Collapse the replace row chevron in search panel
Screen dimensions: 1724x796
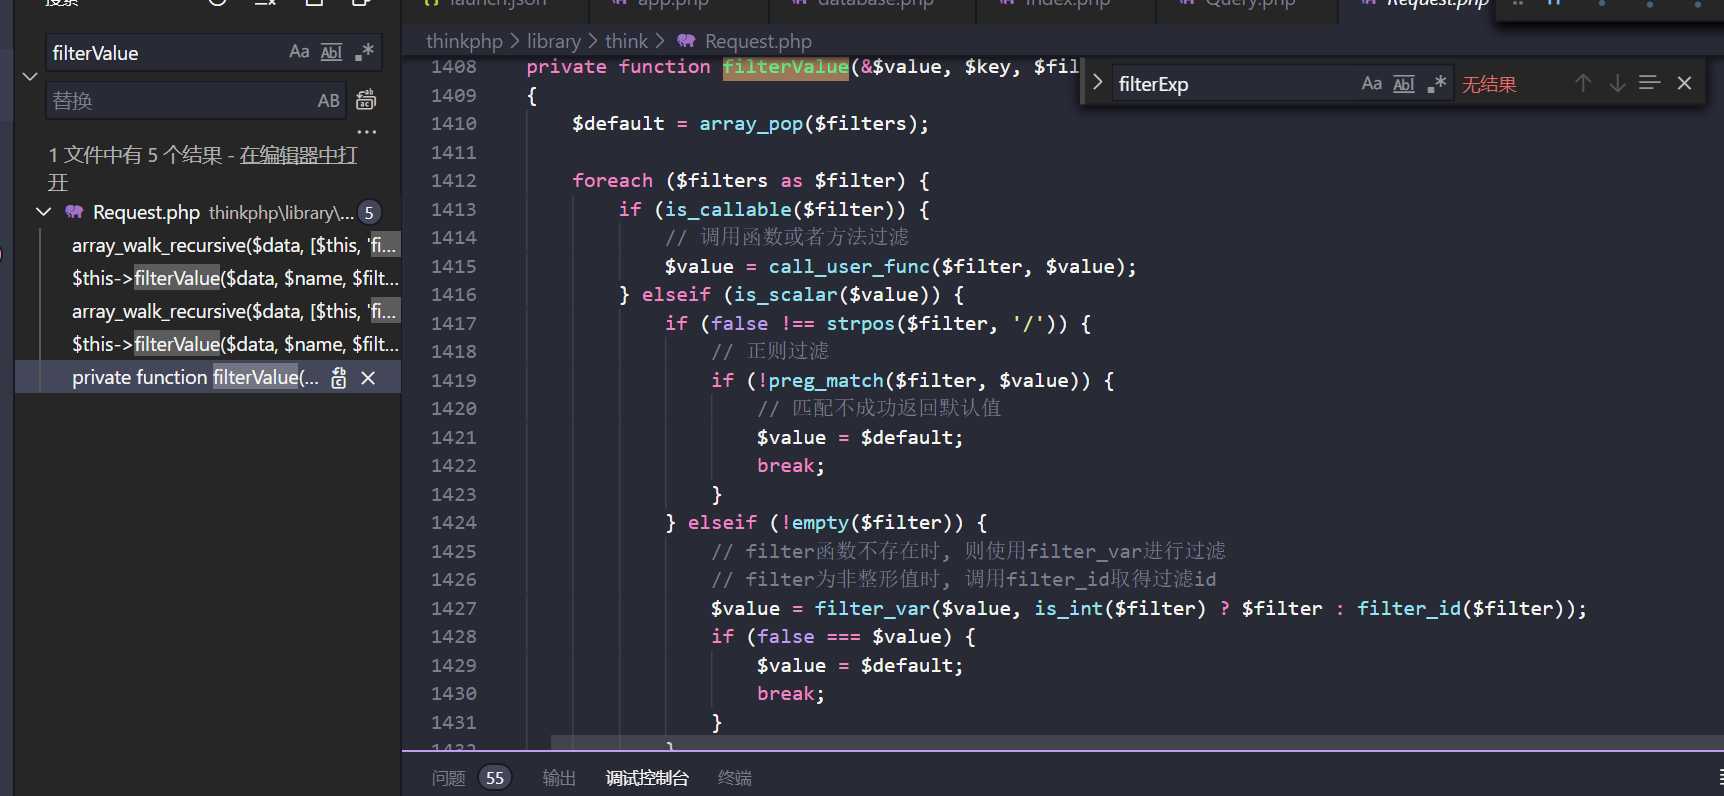pyautogui.click(x=29, y=76)
